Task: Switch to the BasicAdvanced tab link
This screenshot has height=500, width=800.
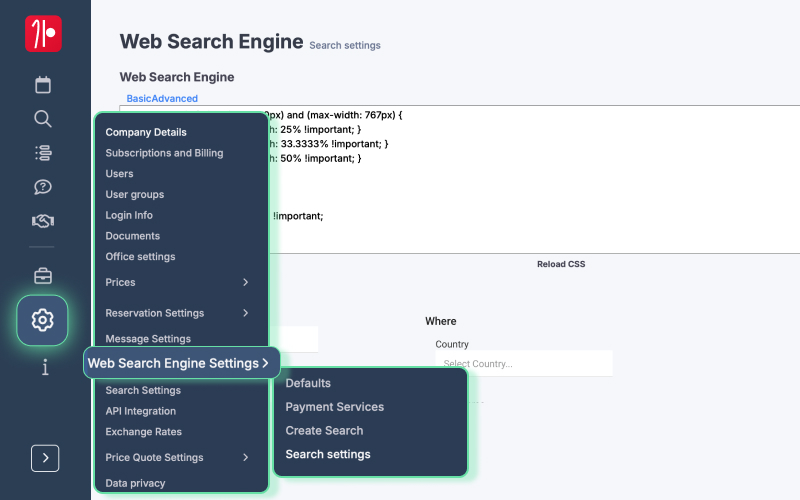Action: 162,99
